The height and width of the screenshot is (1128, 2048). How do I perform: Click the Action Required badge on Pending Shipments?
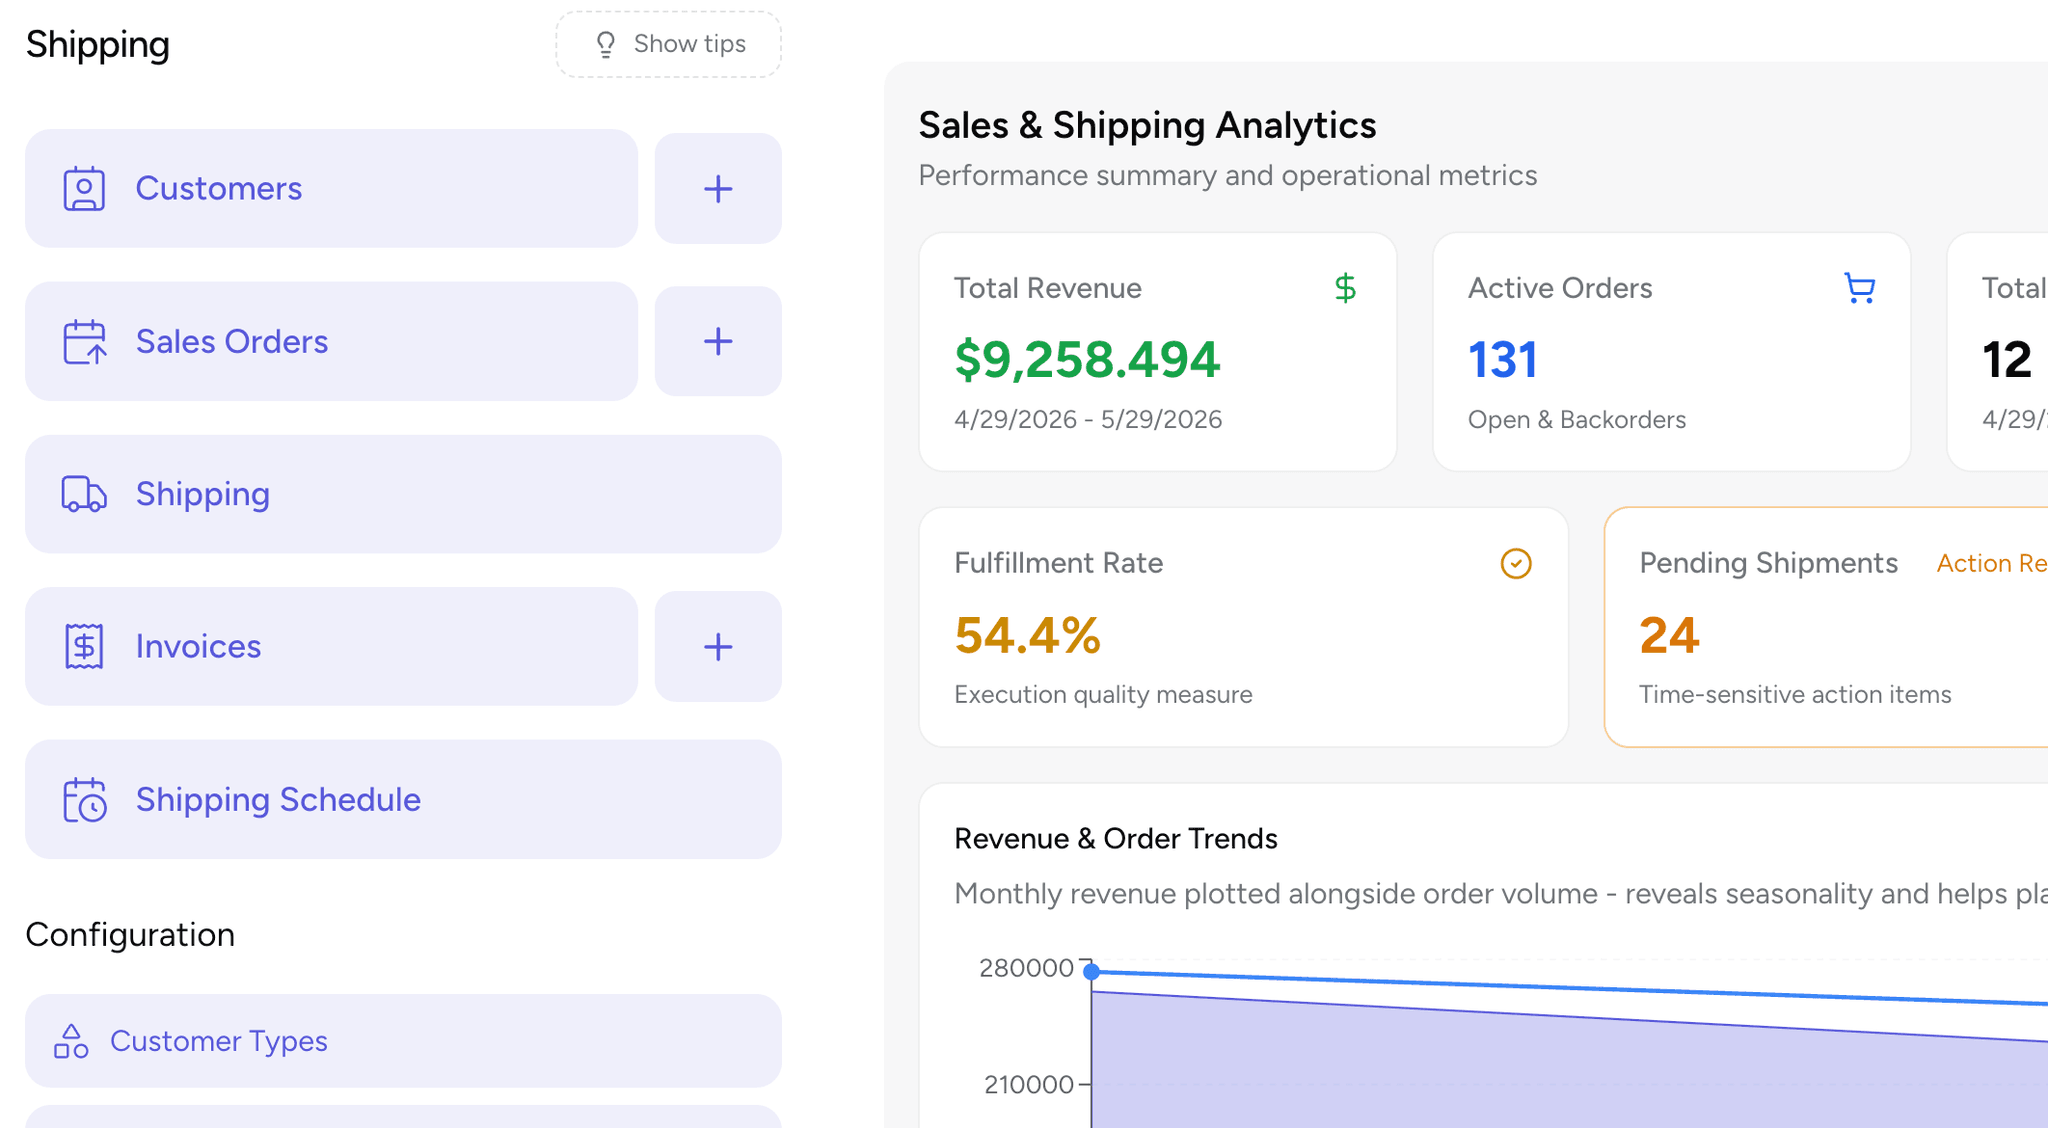(1992, 563)
